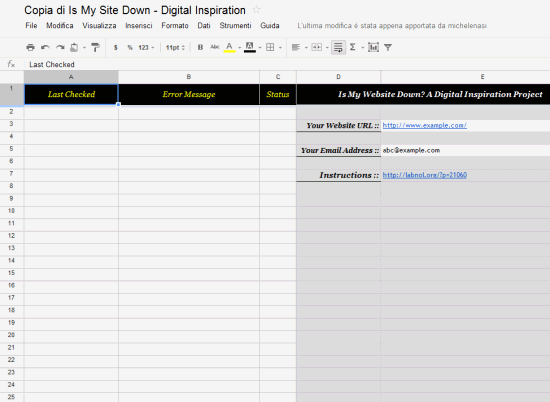The image size is (550, 402).
Task: Select row 1 header
Action: click(x=12, y=94)
